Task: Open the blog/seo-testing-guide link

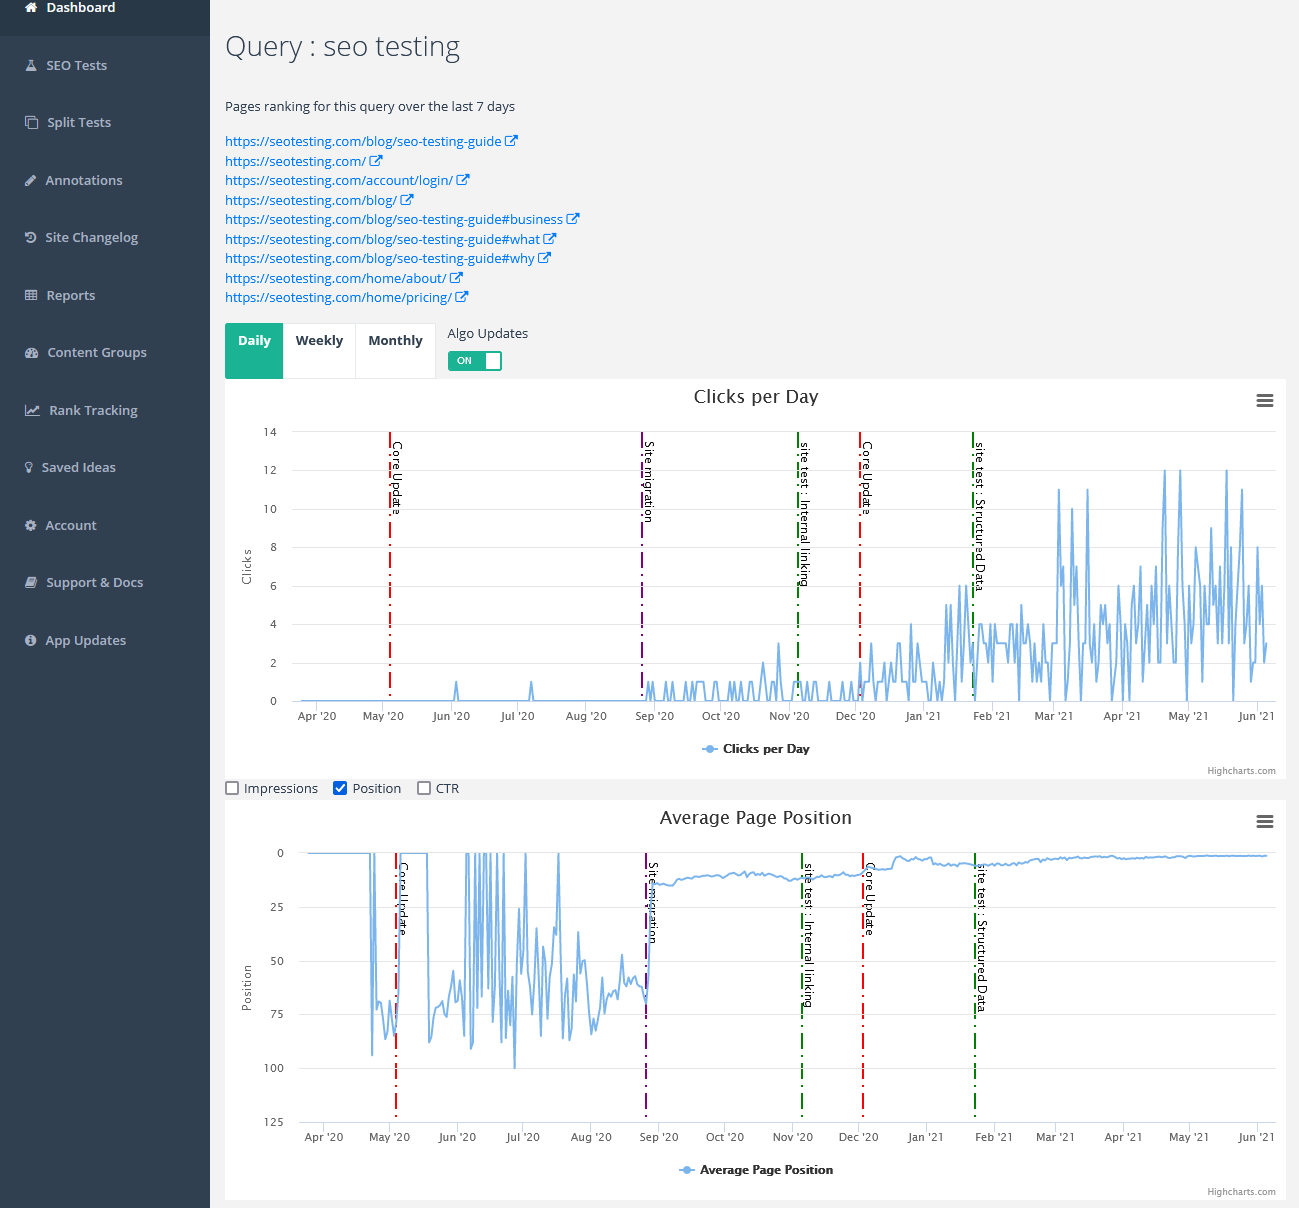Action: [x=363, y=141]
